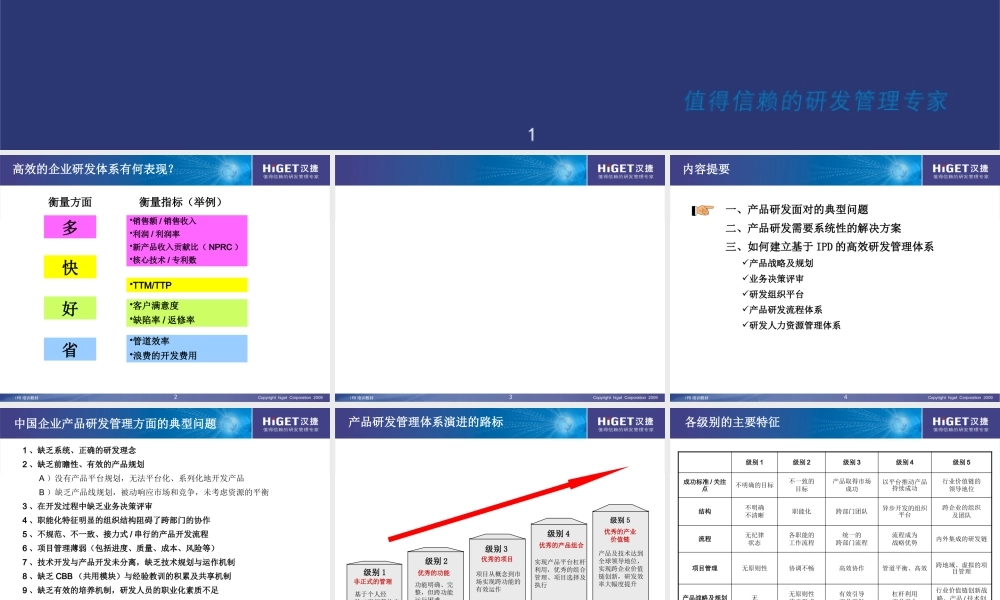Click the checkmark item 产品研发流程体系

(x=782, y=309)
